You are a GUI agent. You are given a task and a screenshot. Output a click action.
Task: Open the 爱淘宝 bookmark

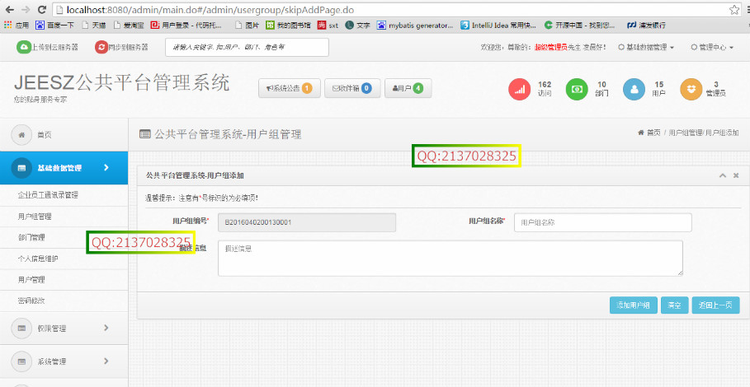(x=128, y=25)
